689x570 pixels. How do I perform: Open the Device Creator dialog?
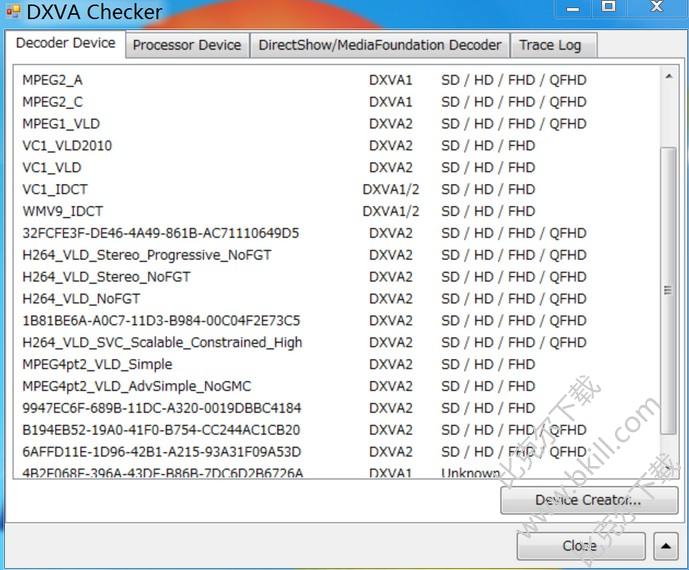pos(589,500)
